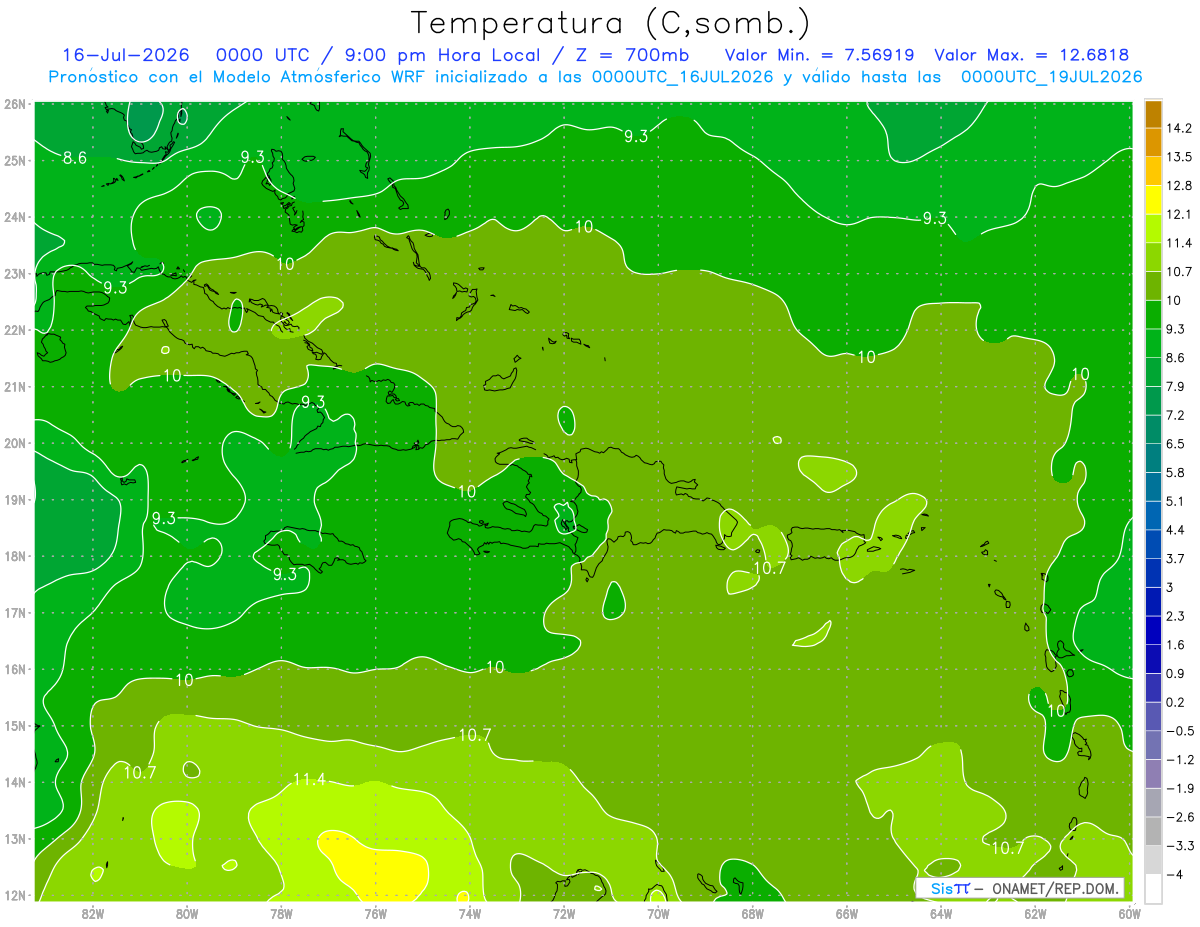Pick the purple swatch between -1.9 and -1.2

[x=1153, y=773]
